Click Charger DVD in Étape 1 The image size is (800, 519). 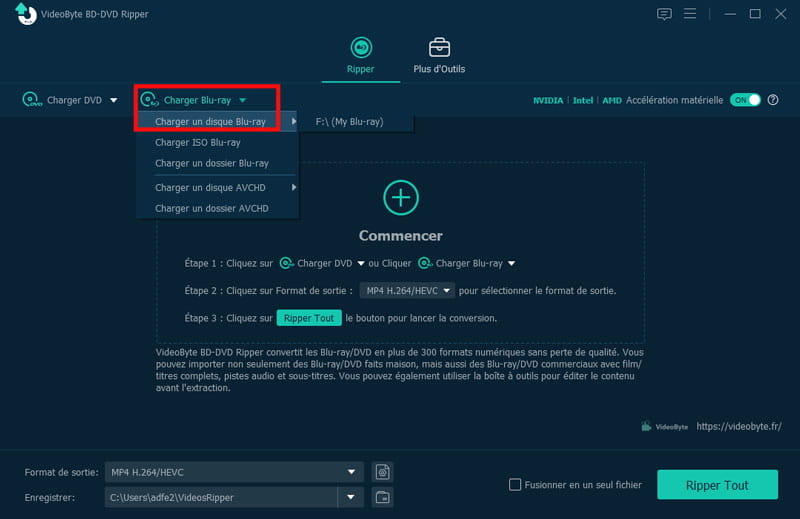tap(324, 263)
